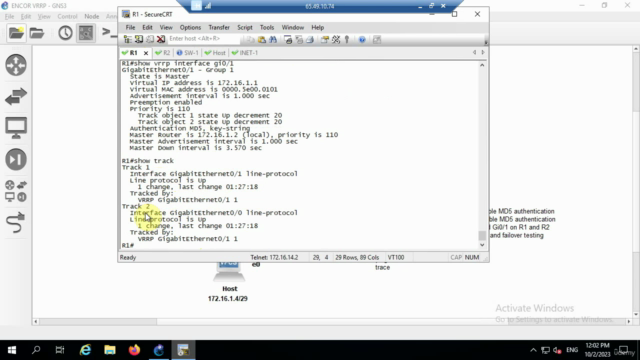The image size is (640, 360).
Task: Click the Quick Connect toolbar icon in SecureCRT
Action: (139, 39)
